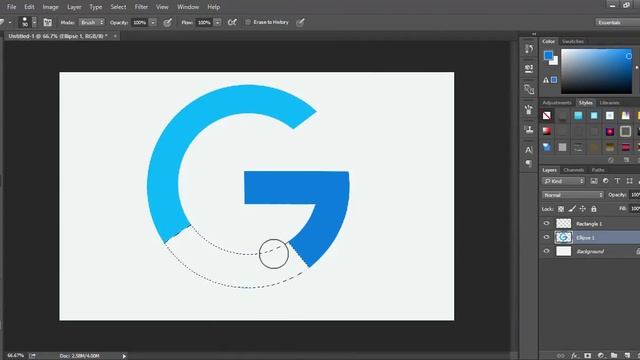This screenshot has height=360, width=640.
Task: Click adjustment layer filter icon in Layers panel
Action: click(x=606, y=181)
